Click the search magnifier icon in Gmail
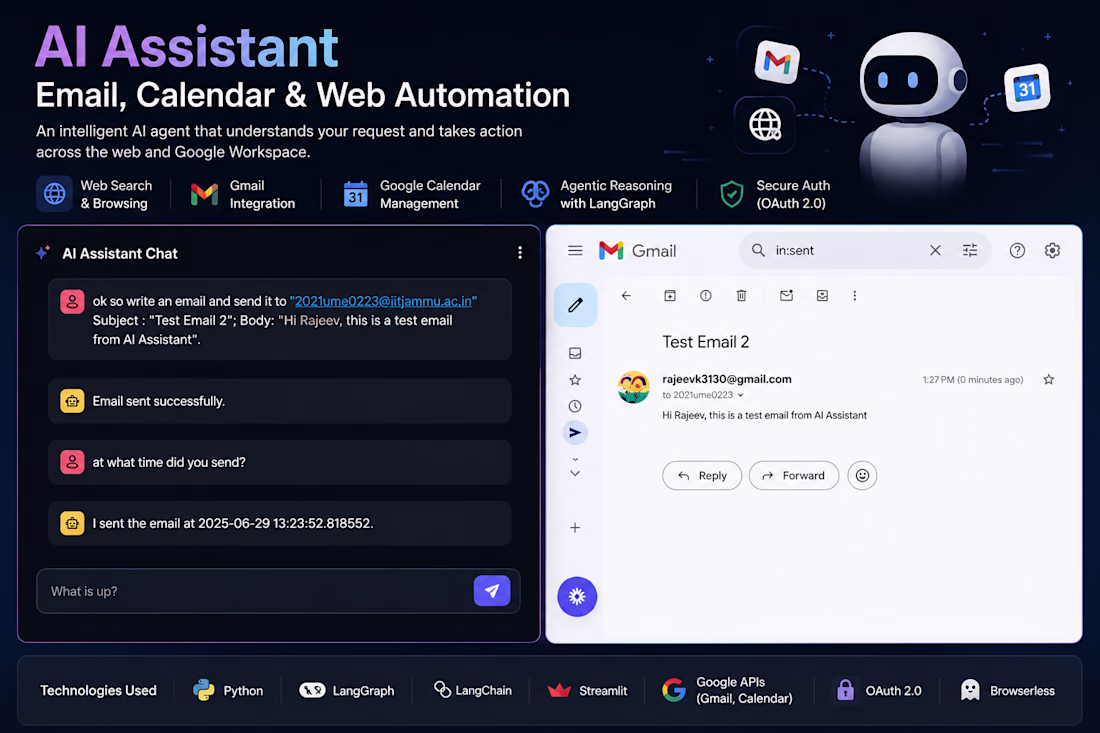This screenshot has width=1100, height=733. coord(758,250)
